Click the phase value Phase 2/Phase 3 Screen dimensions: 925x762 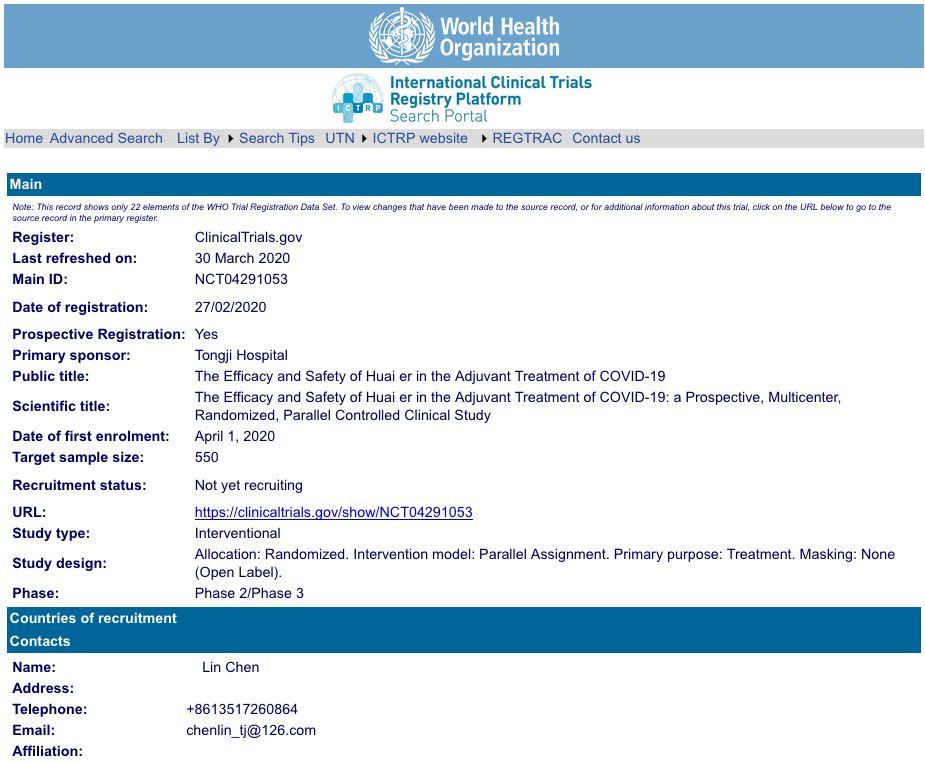(x=249, y=593)
